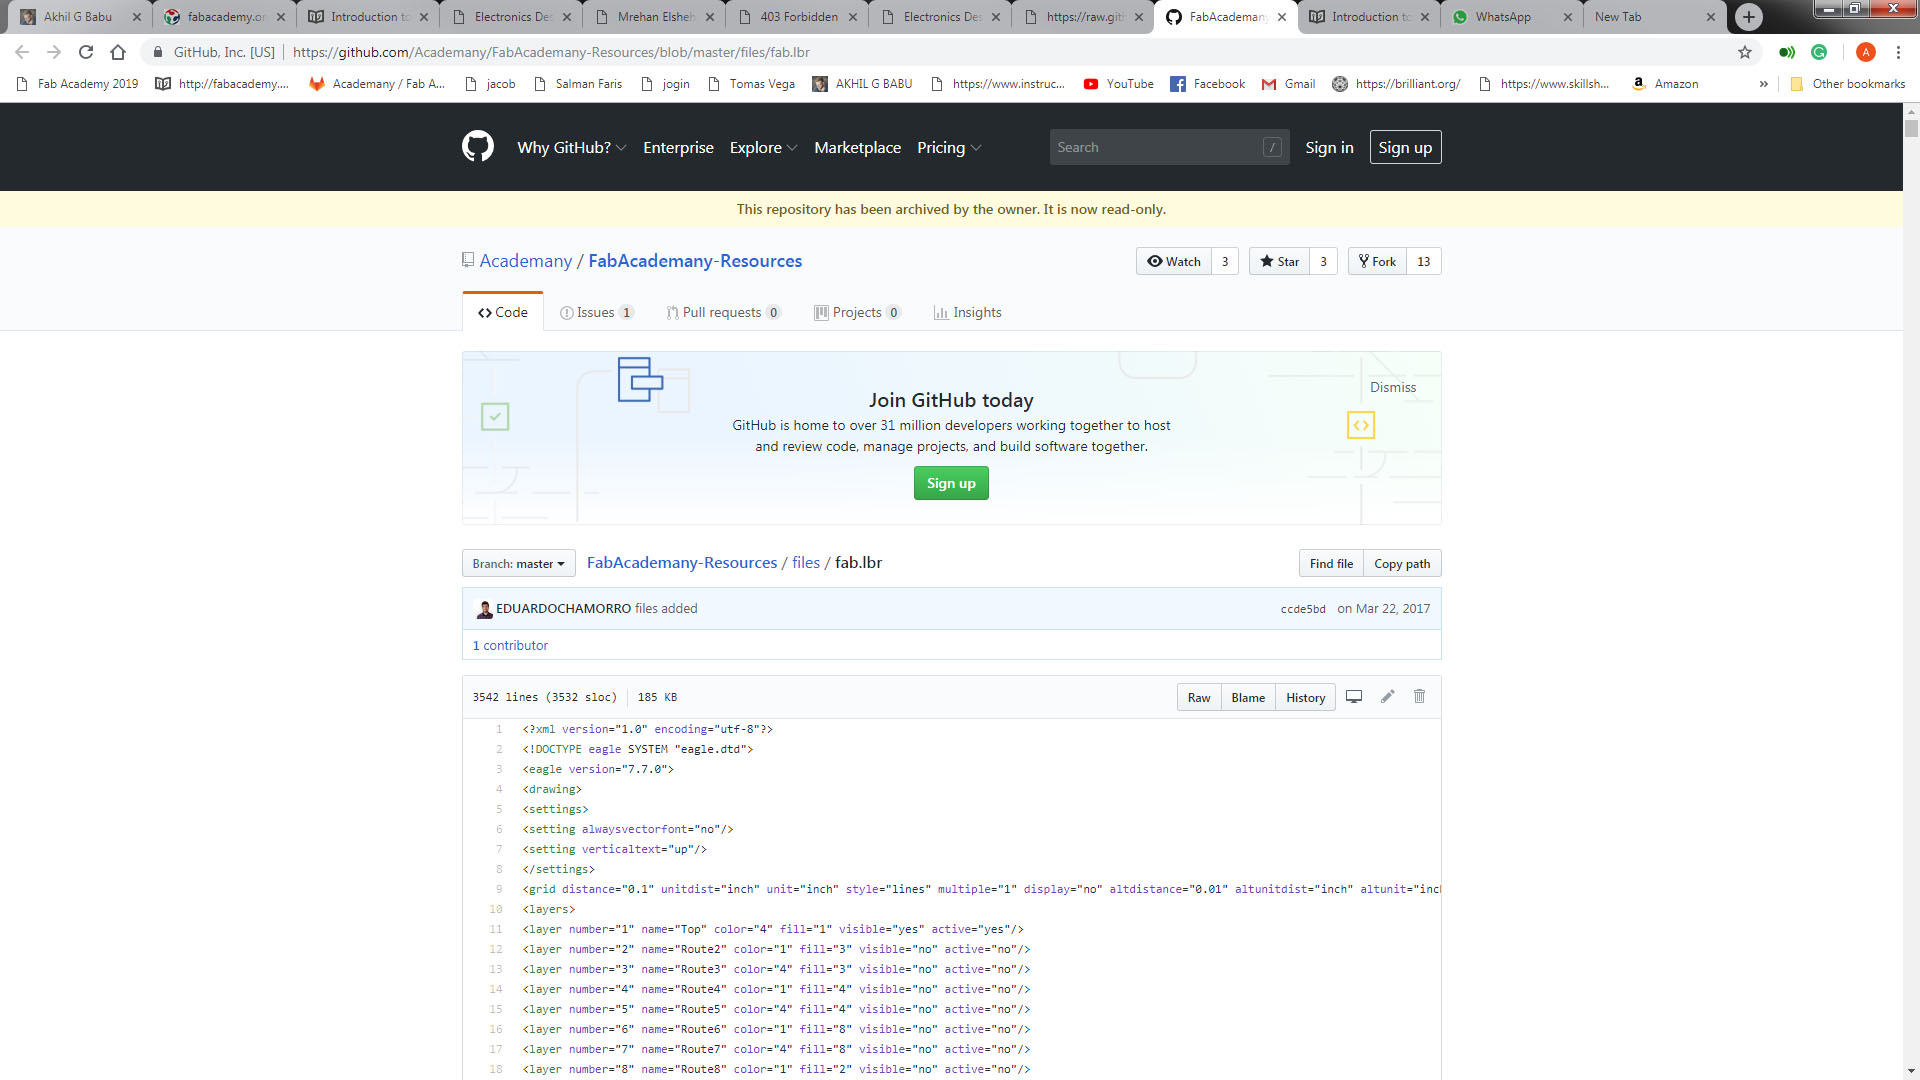Open file in GitHub Desktop icon
This screenshot has width=1920, height=1080.
point(1354,697)
